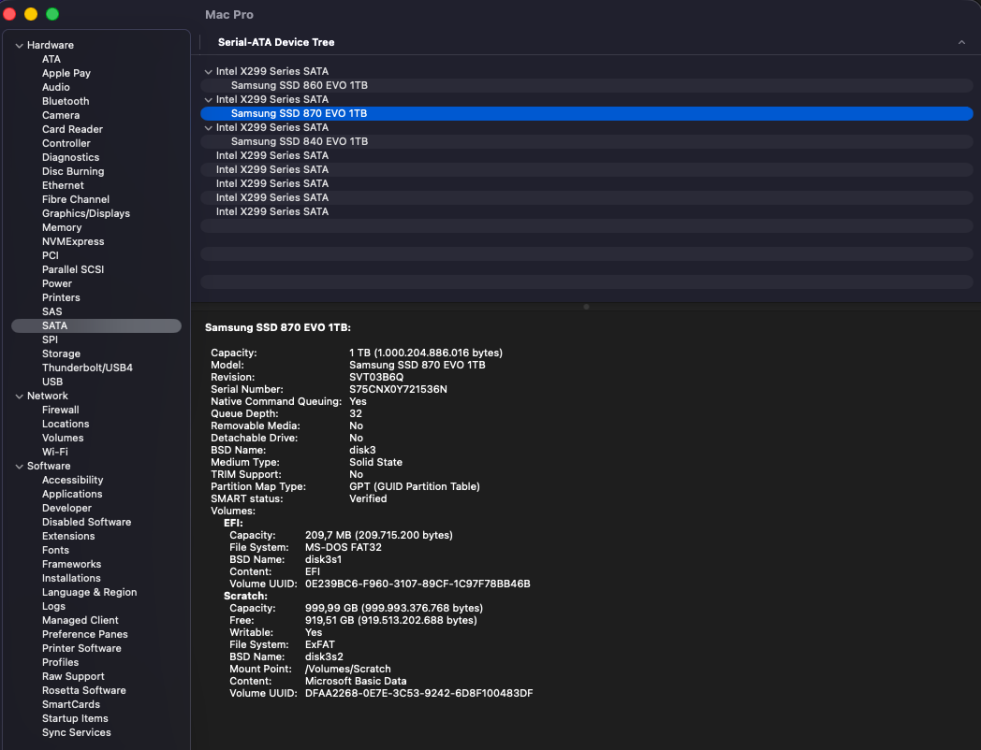Viewport: 981px width, 750px height.
Task: Collapse the Intel X299 SATA node above the 870 EVO
Action: (208, 99)
